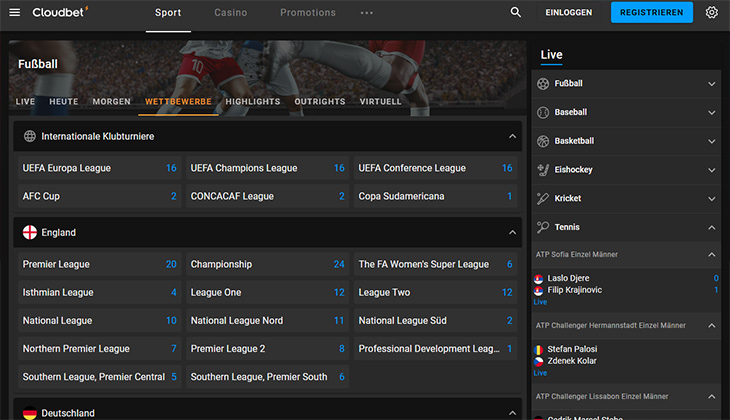Image resolution: width=730 pixels, height=420 pixels.
Task: Open League Two competition
Action: coord(435,292)
